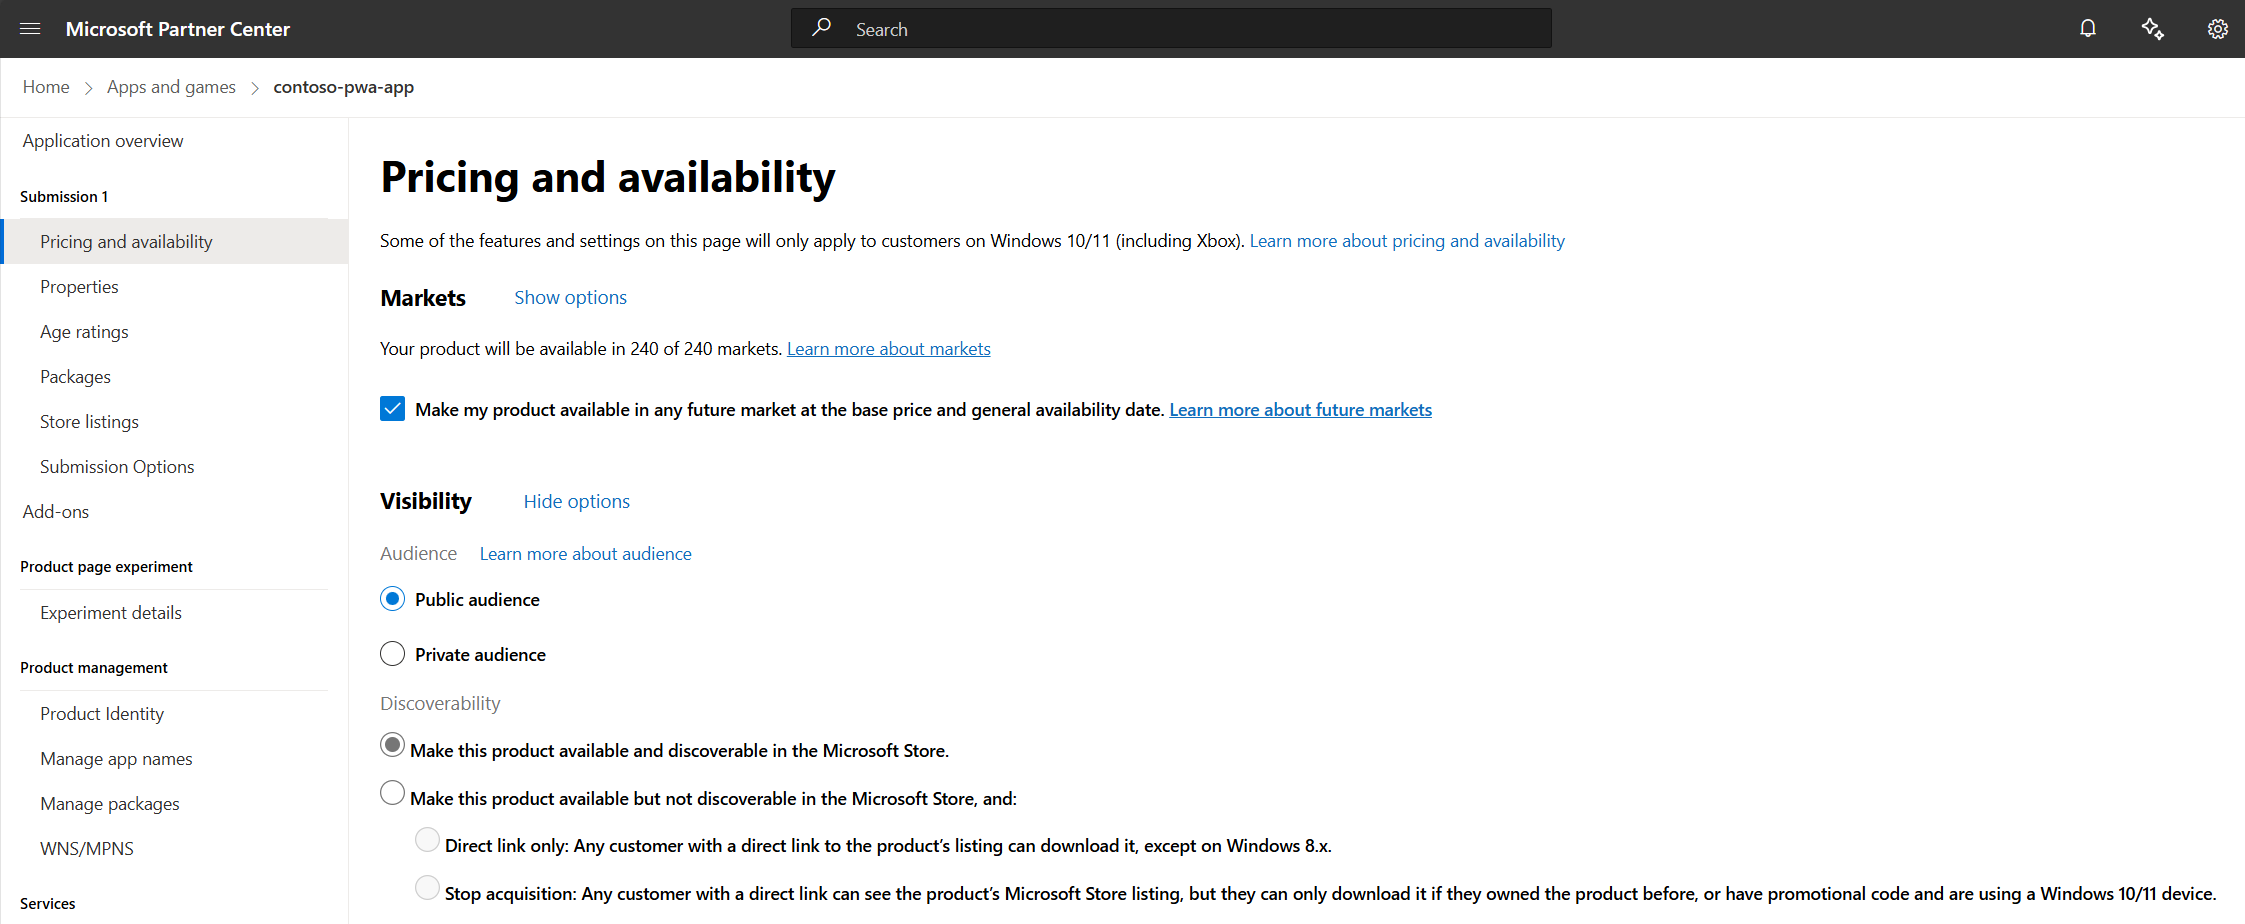Uncheck the future market availability checkbox
Viewport: 2245px width, 924px height.
[x=392, y=409]
